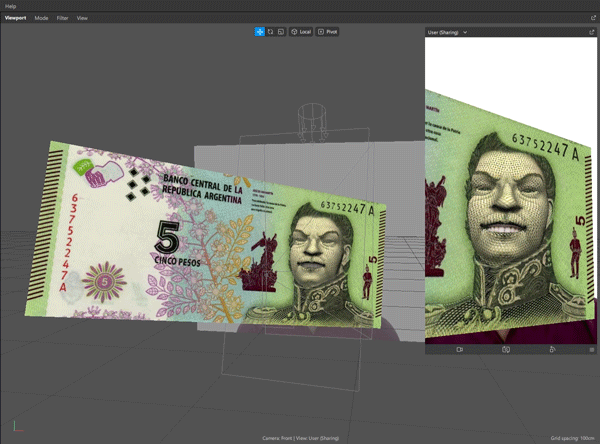Select the Scale tool icon
The height and width of the screenshot is (444, 600).
pos(281,32)
